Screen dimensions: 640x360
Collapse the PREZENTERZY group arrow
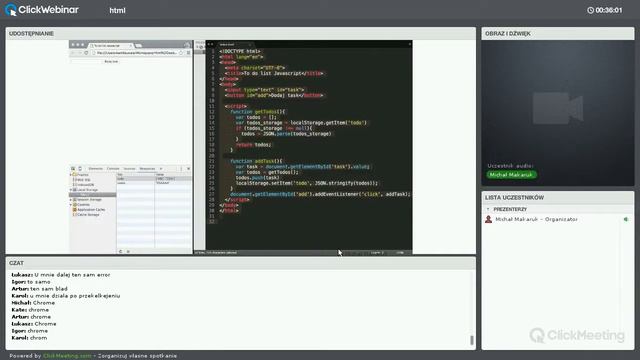[x=488, y=209]
